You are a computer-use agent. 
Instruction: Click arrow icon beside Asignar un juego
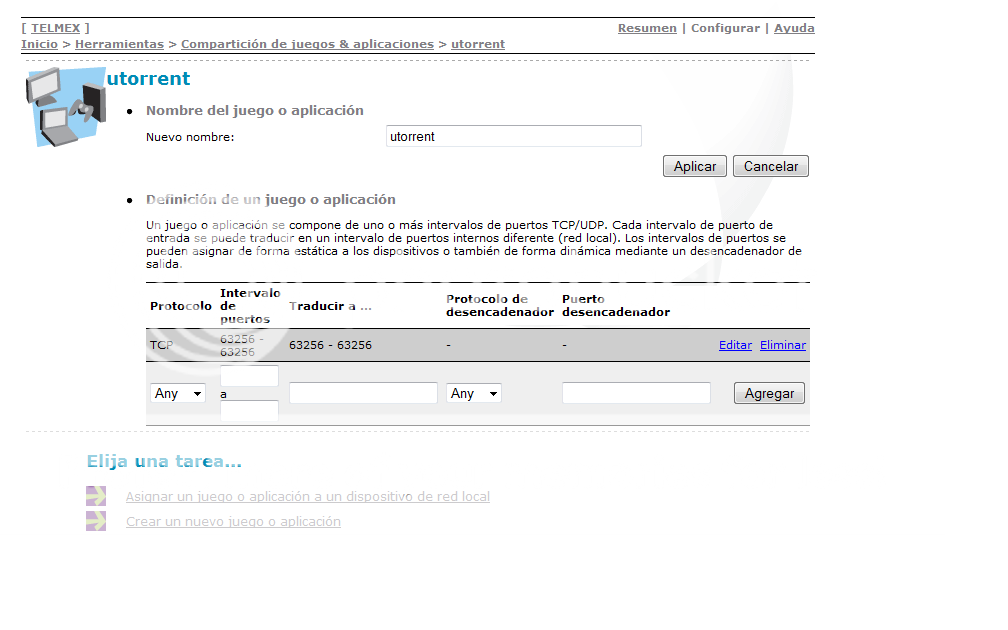point(96,496)
